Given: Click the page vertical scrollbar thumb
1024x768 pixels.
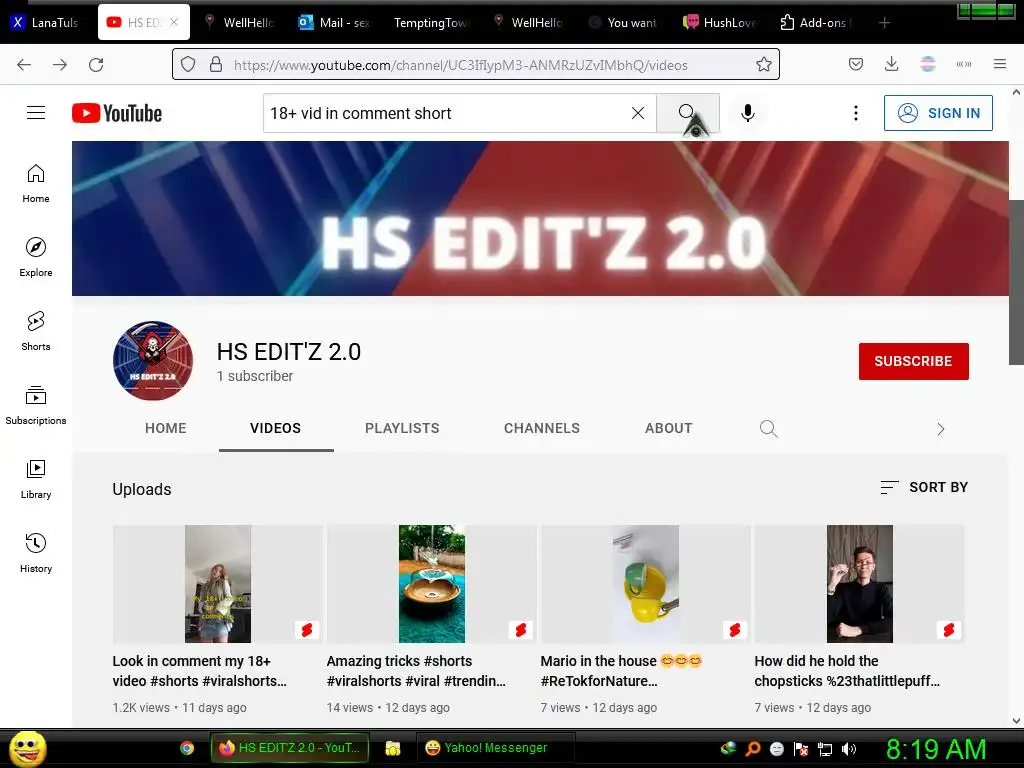Looking at the screenshot, I should (1016, 282).
